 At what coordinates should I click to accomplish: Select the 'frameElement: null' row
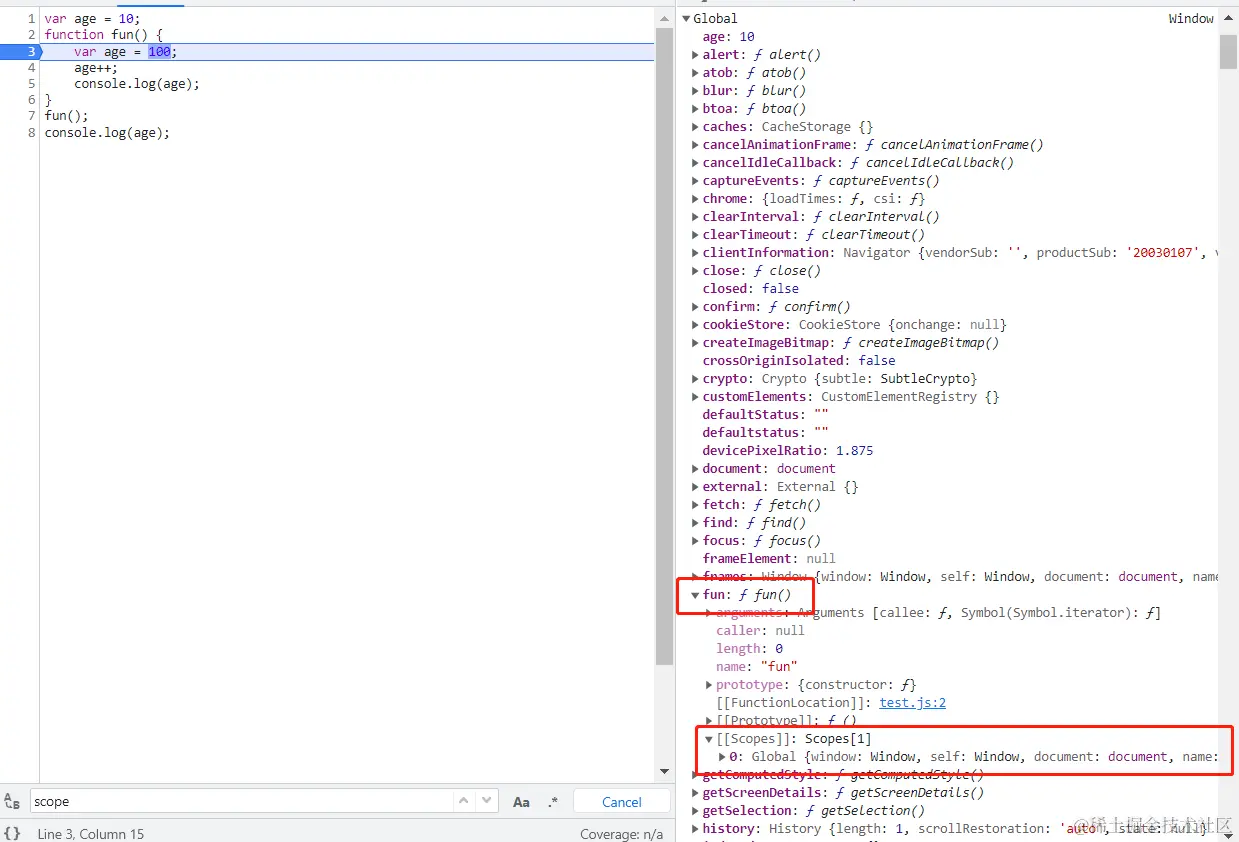(769, 559)
